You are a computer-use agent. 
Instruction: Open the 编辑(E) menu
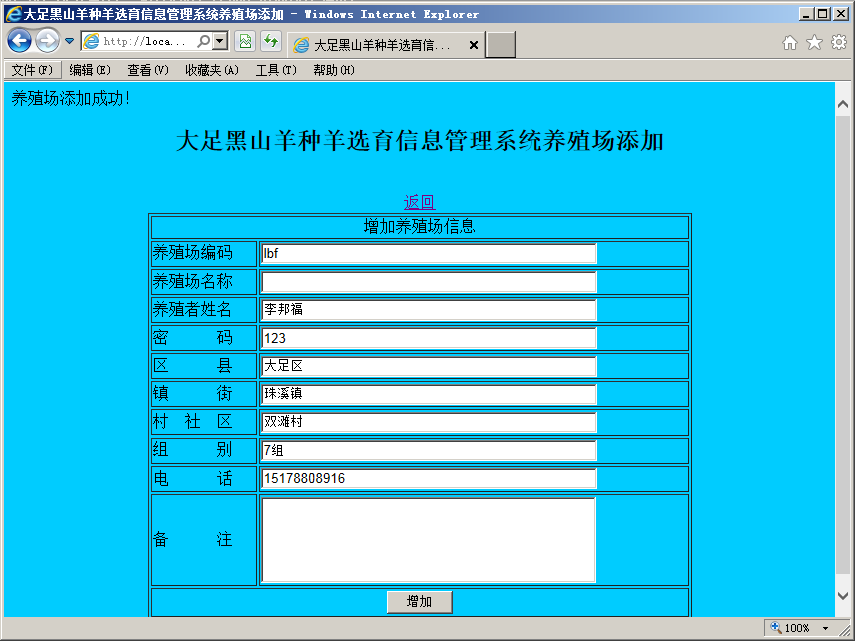pyautogui.click(x=90, y=70)
